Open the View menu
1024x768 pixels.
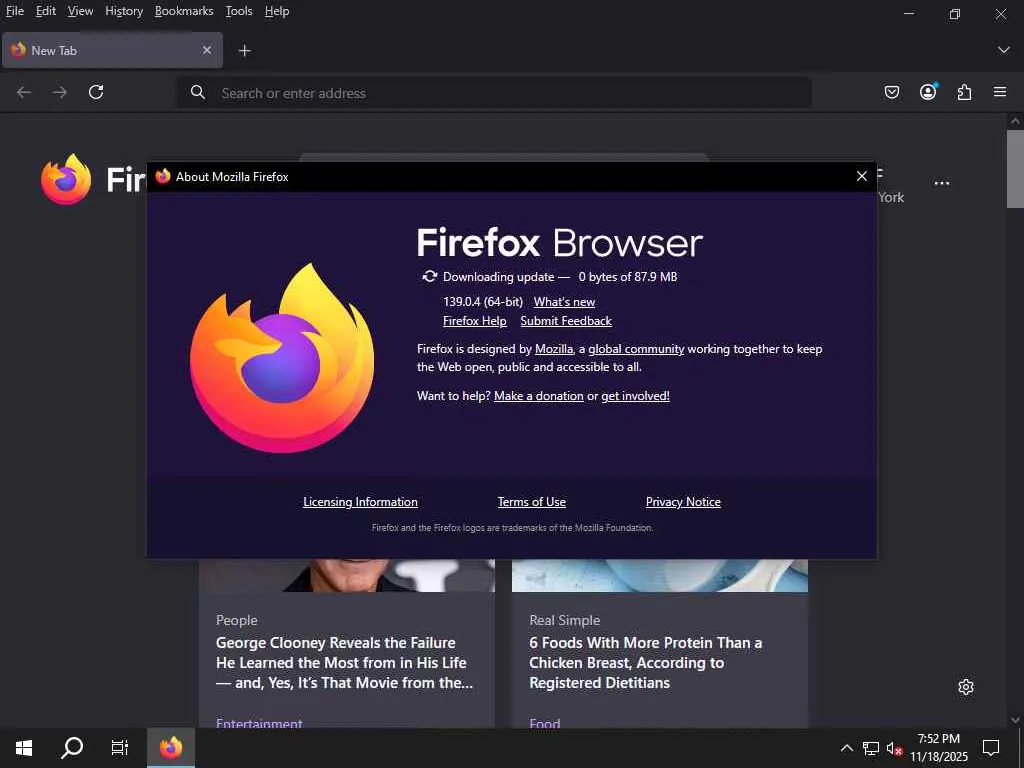80,11
